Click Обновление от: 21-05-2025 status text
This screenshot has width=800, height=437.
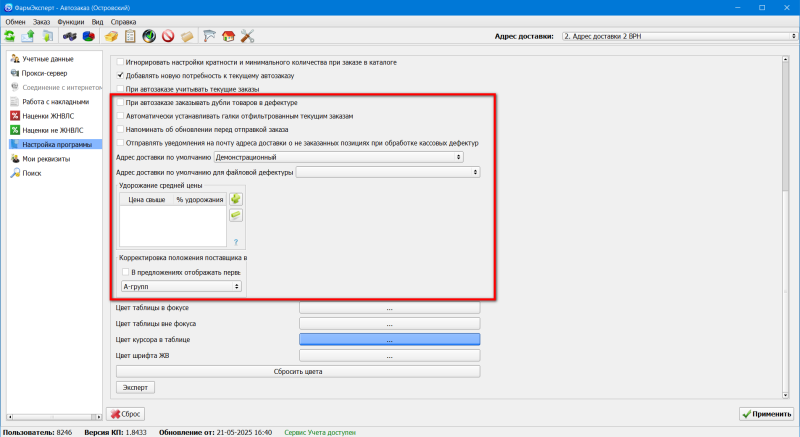point(215,432)
